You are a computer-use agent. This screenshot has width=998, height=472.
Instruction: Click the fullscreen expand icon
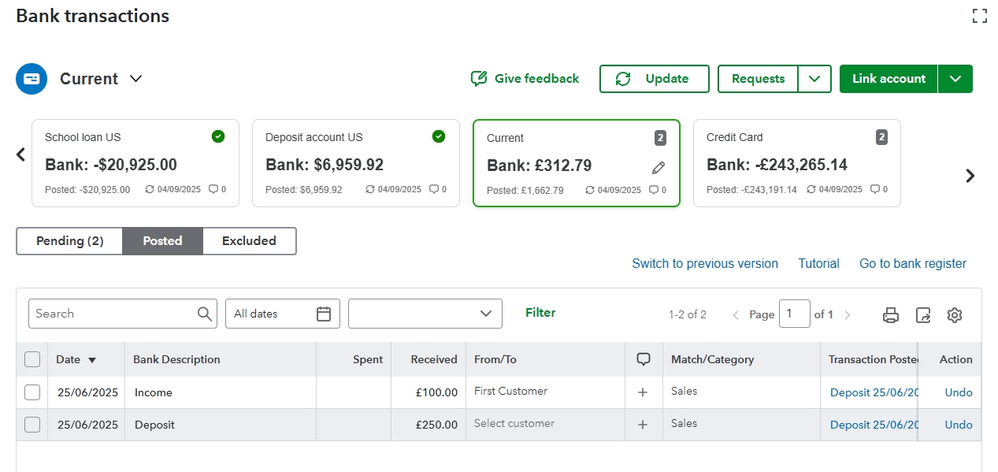point(979,16)
